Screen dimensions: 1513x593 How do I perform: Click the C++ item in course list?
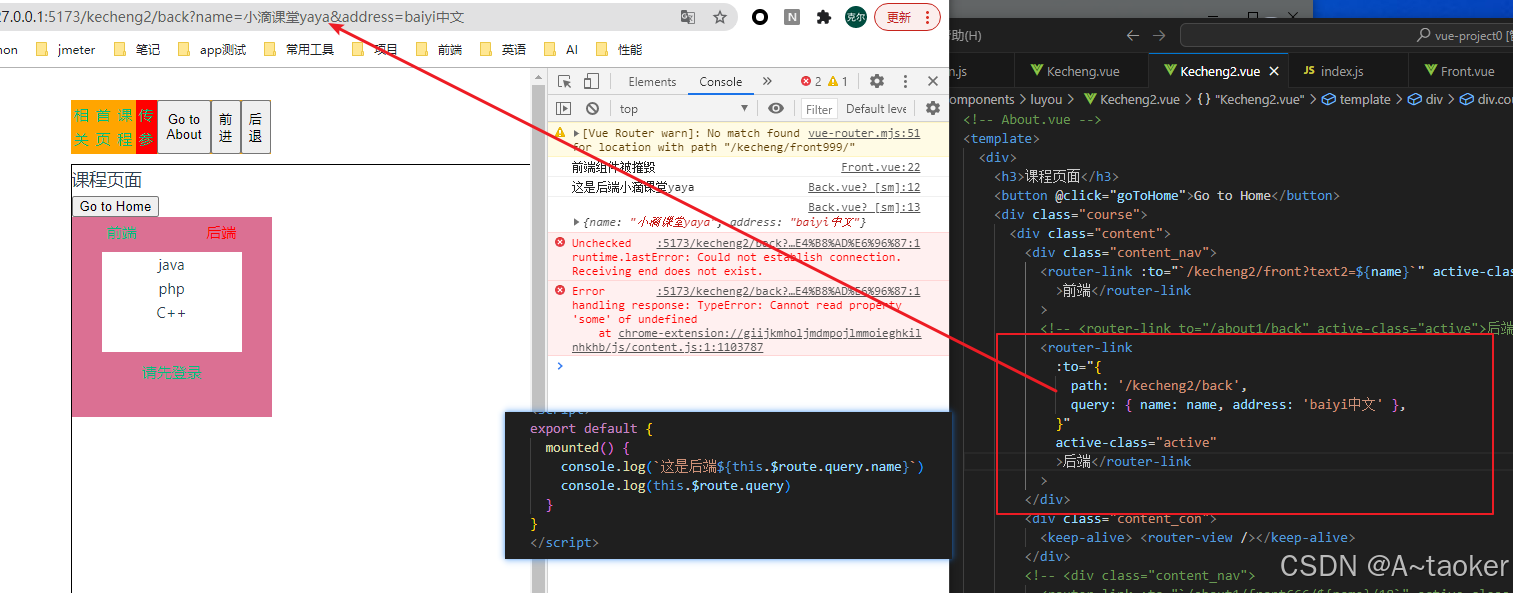[x=171, y=313]
